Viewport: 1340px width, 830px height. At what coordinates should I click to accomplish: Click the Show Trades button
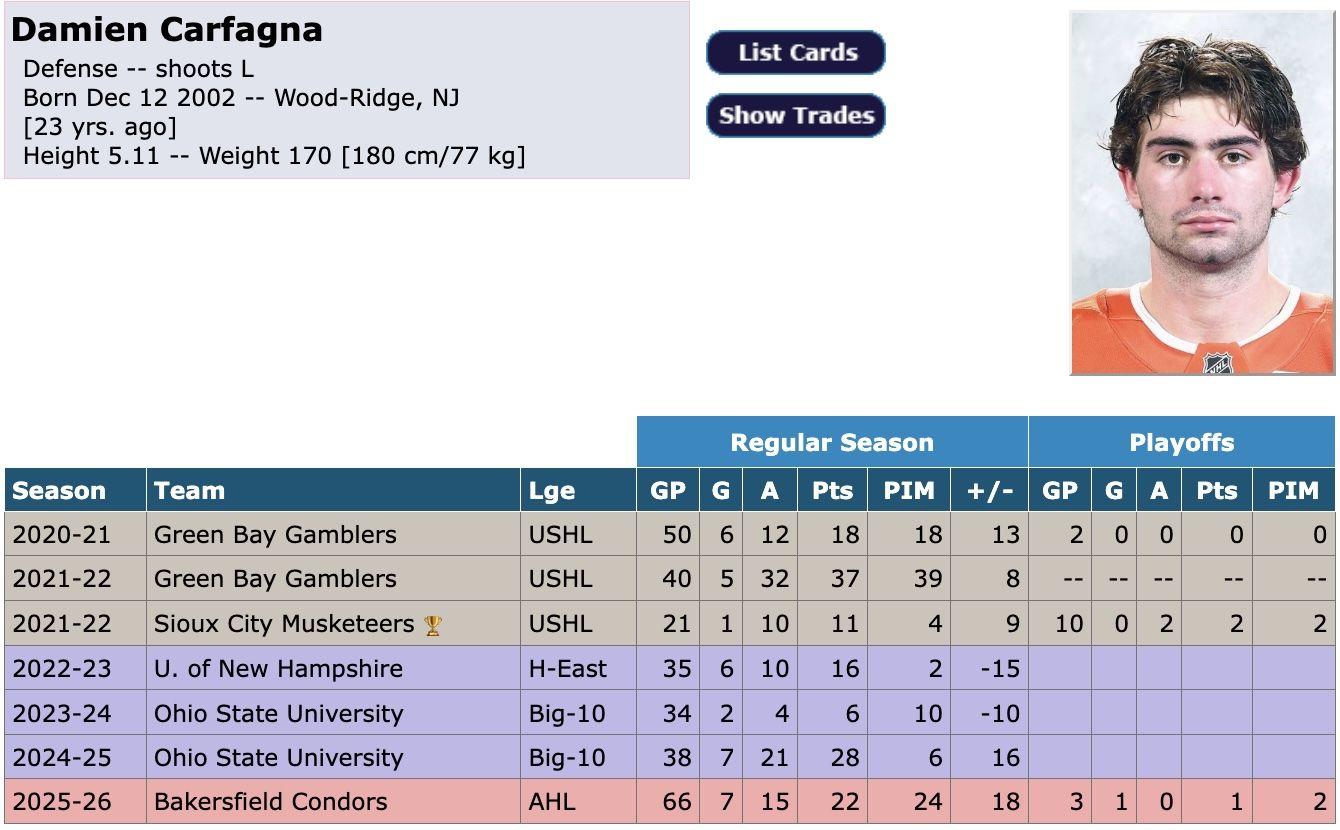coord(796,115)
